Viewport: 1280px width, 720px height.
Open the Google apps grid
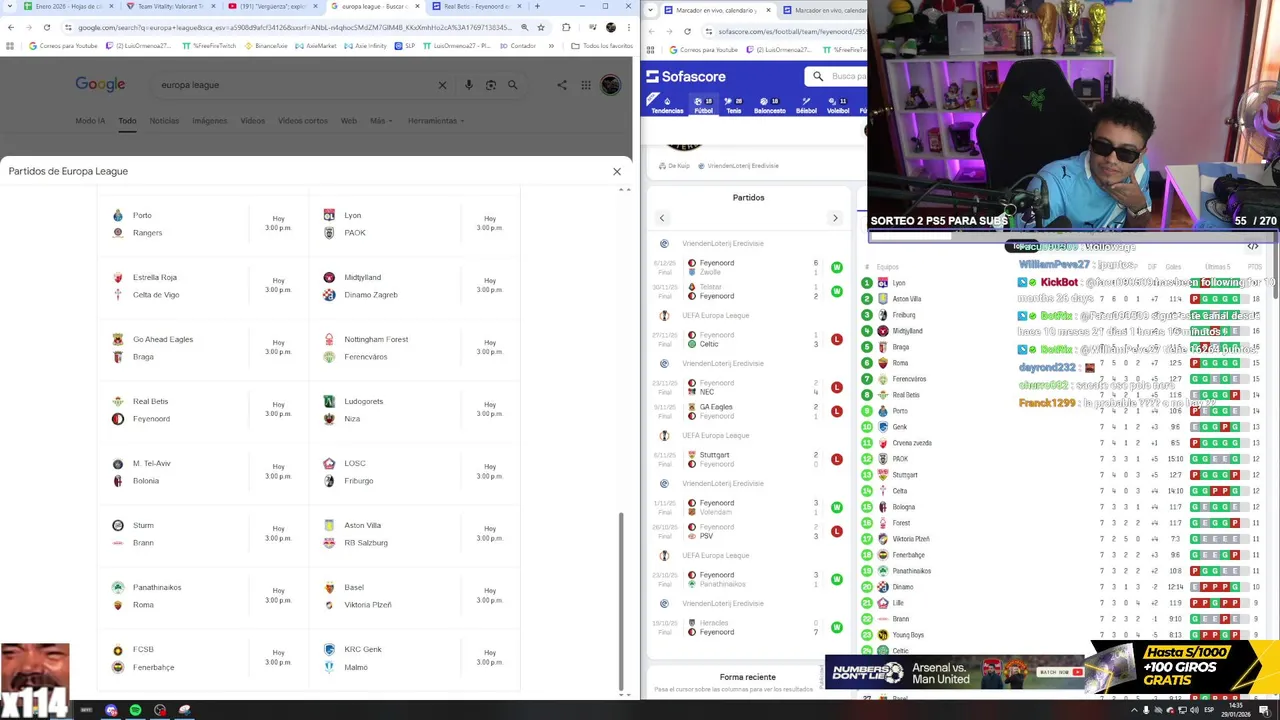click(586, 85)
